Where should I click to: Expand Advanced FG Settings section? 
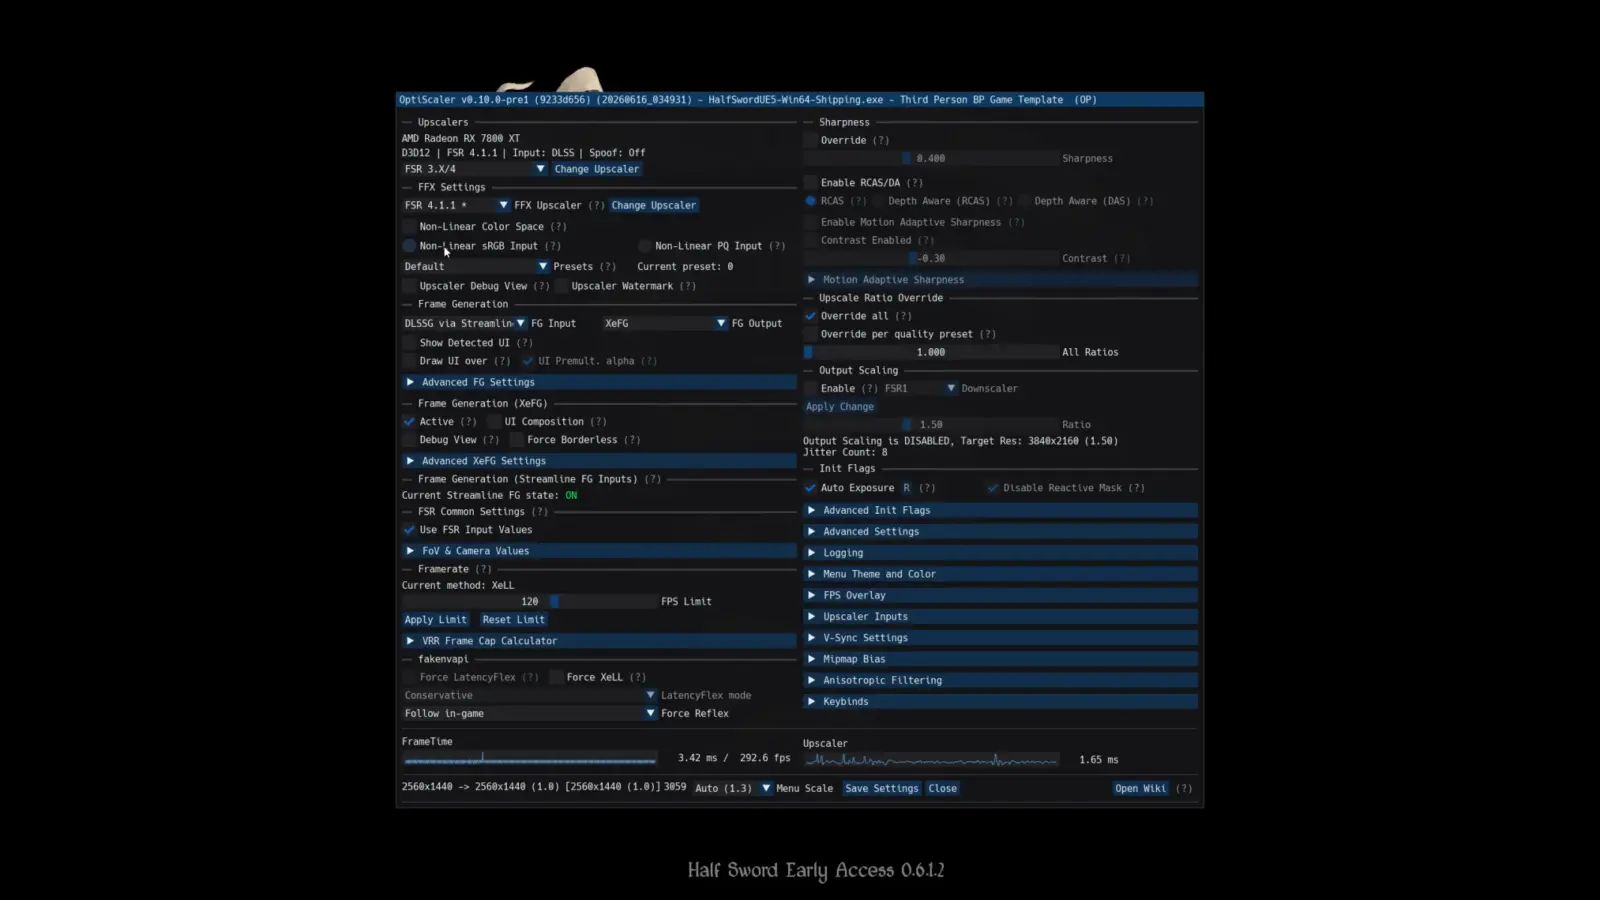599,382
